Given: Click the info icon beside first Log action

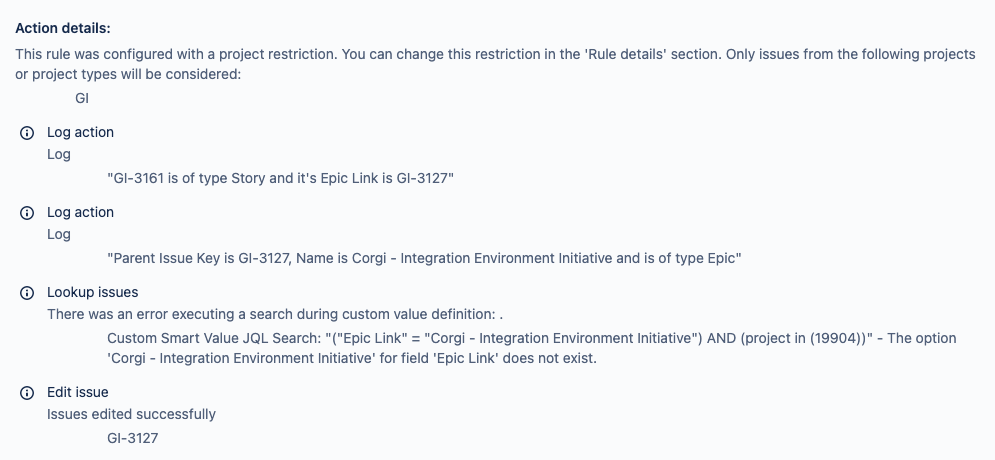Looking at the screenshot, I should click(27, 133).
